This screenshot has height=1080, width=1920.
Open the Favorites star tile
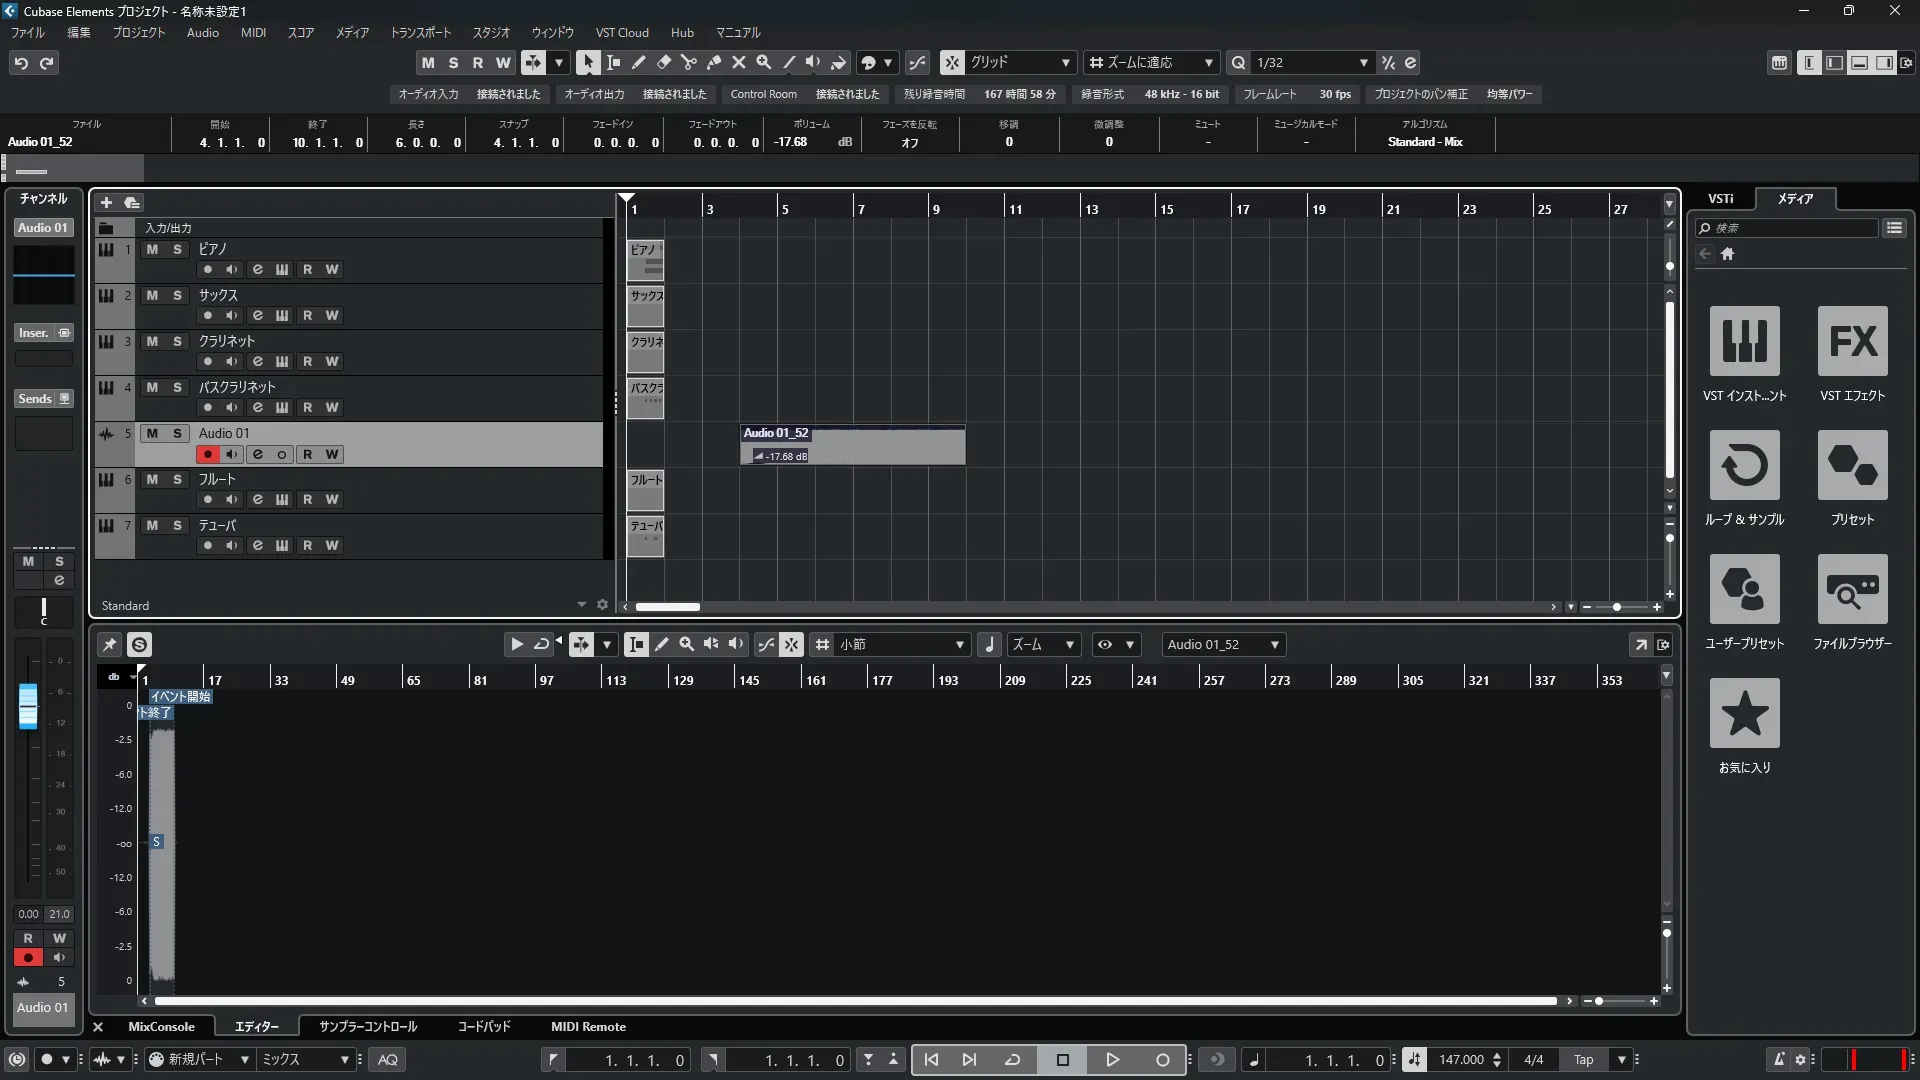coord(1744,713)
